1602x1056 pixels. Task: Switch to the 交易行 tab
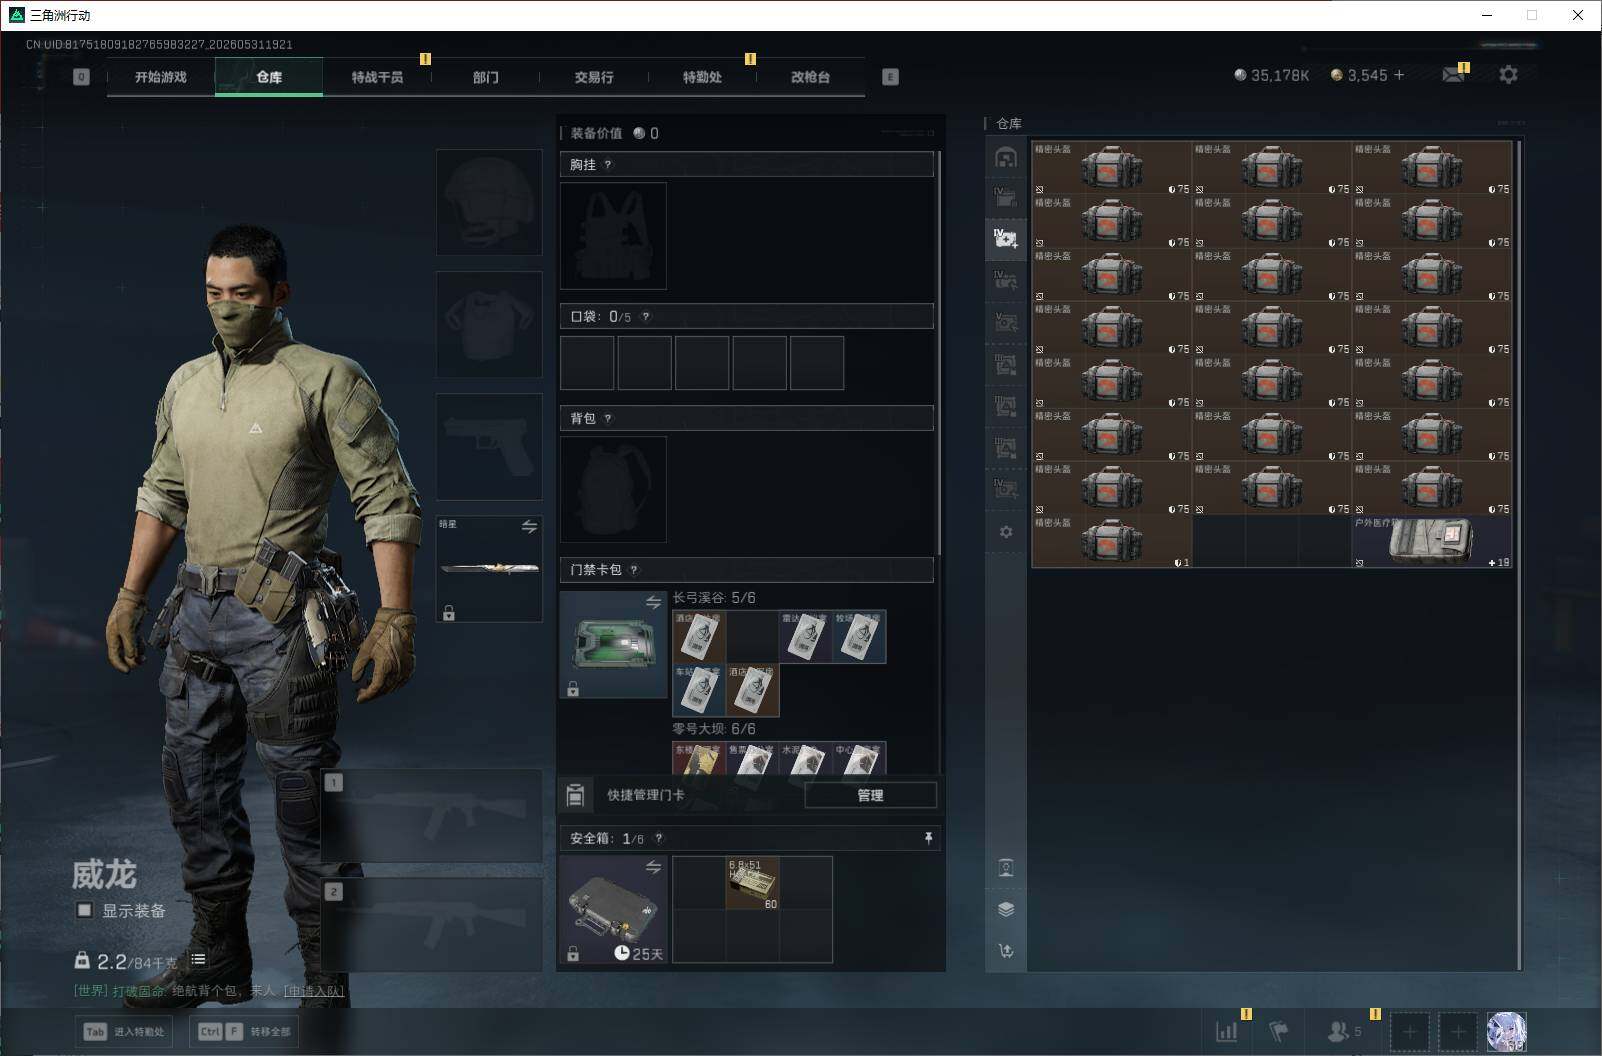(x=594, y=77)
